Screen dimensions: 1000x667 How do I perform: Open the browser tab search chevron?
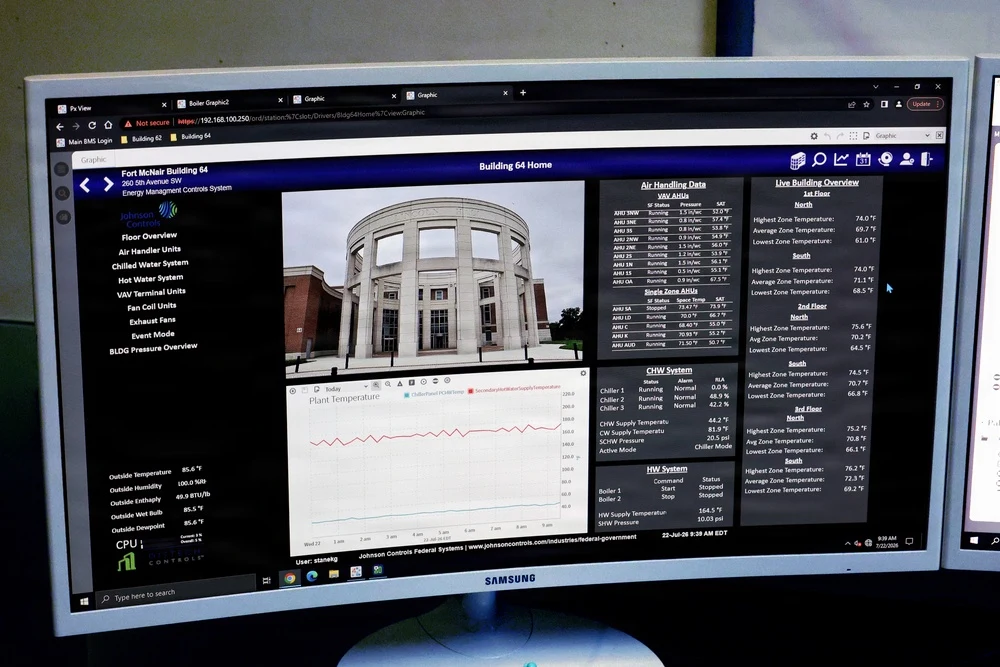pyautogui.click(x=876, y=87)
